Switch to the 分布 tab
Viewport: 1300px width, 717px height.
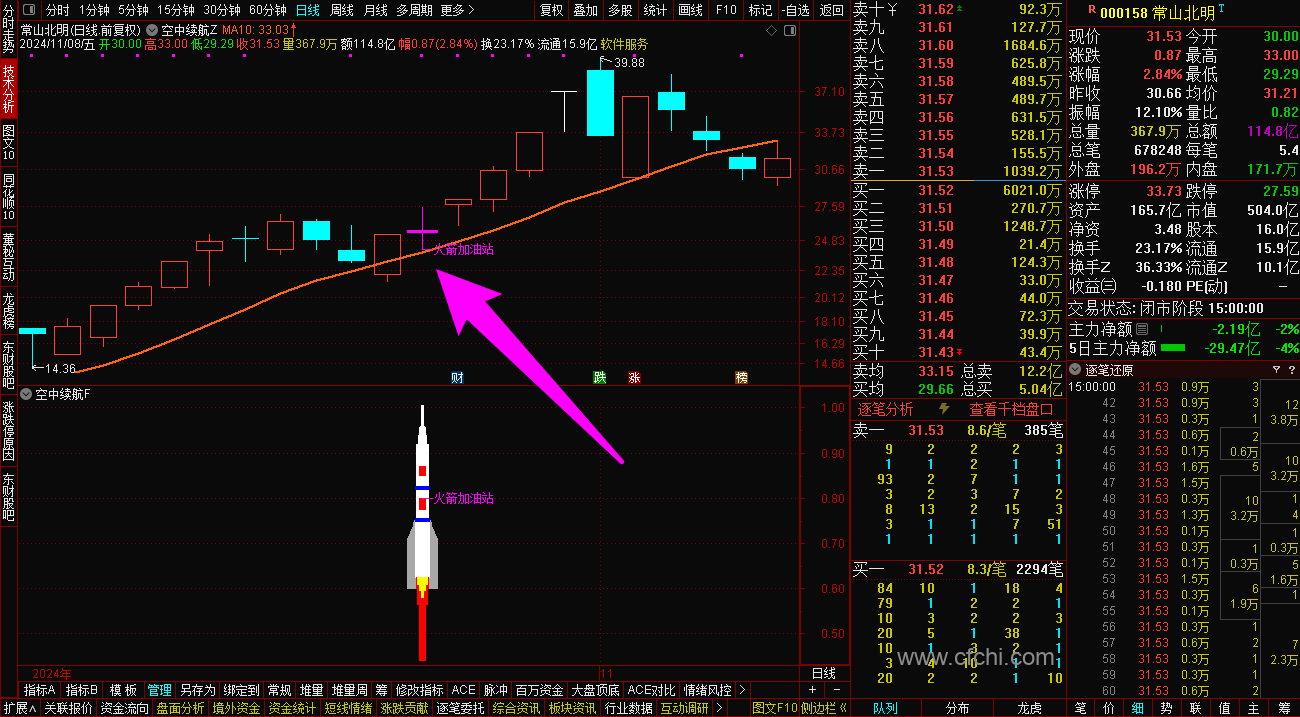click(957, 708)
